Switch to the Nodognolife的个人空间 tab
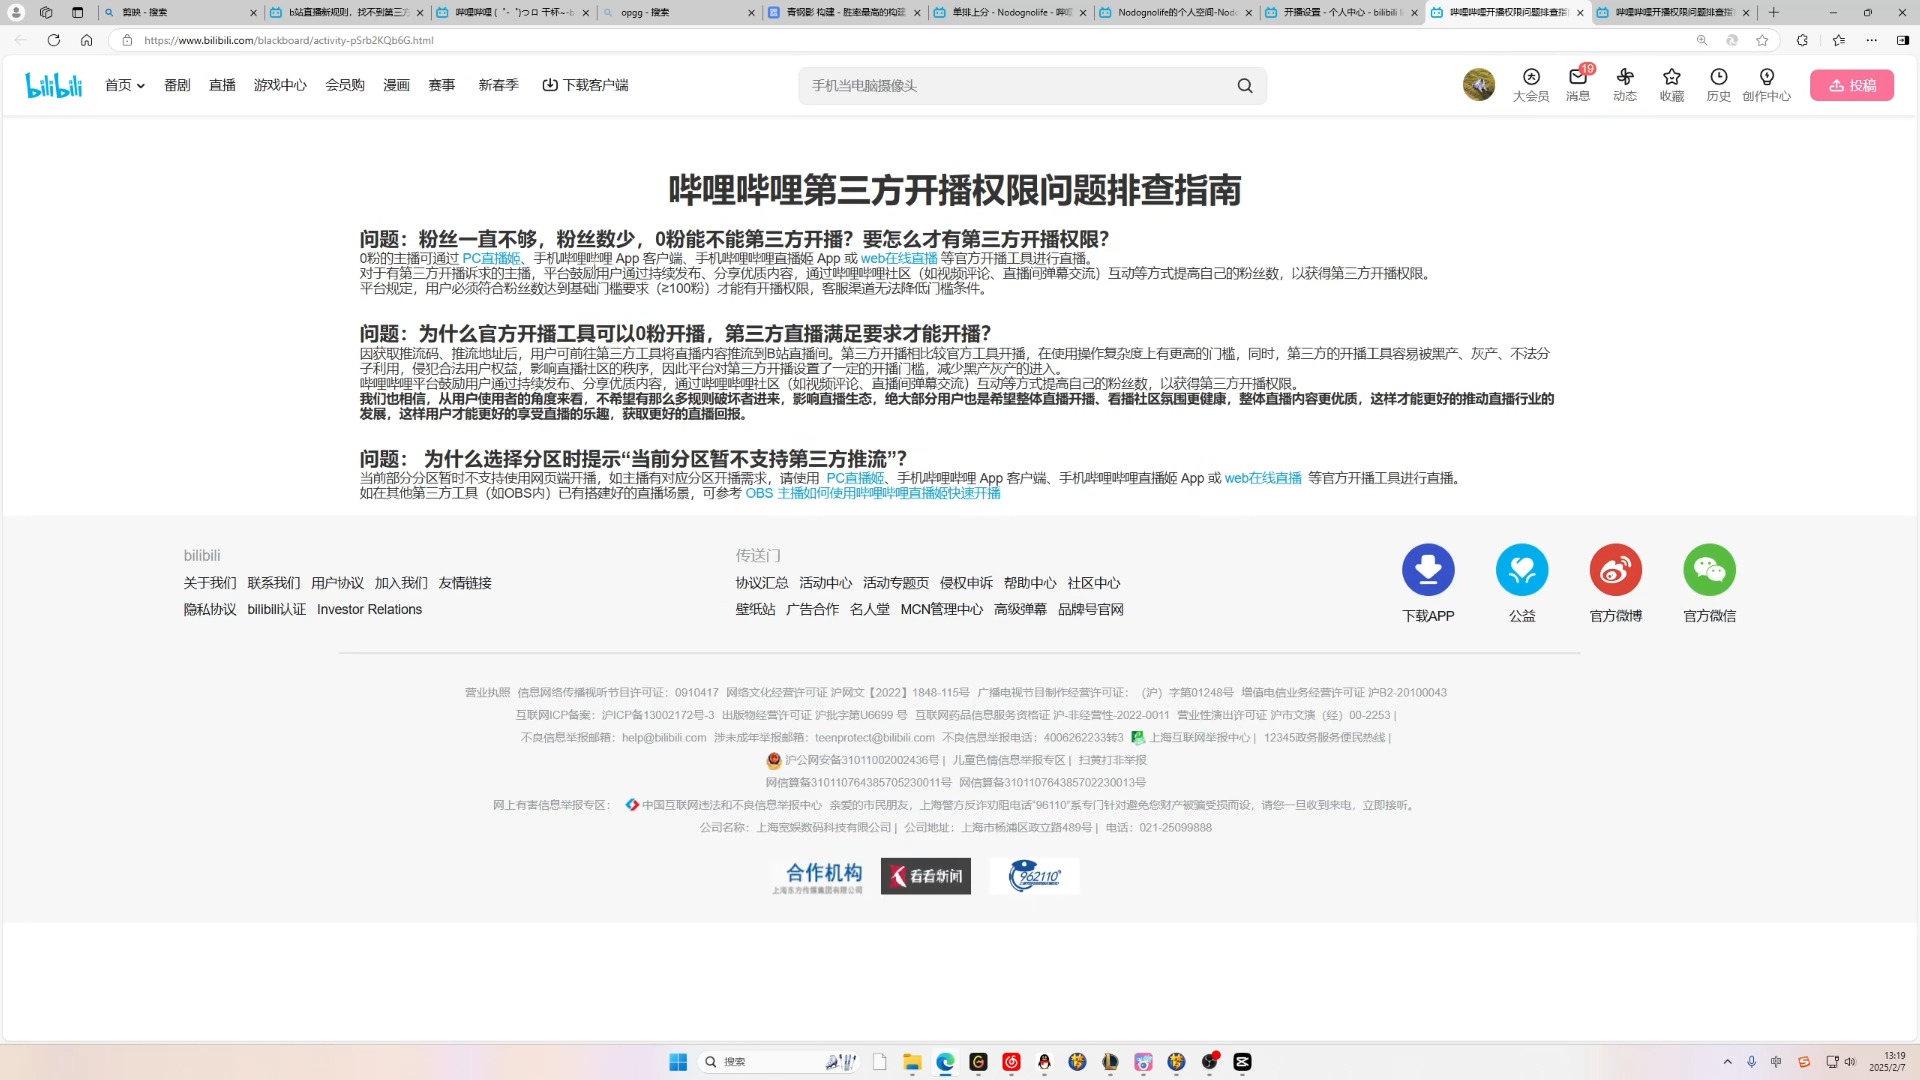The height and width of the screenshot is (1080, 1920). tap(1176, 12)
